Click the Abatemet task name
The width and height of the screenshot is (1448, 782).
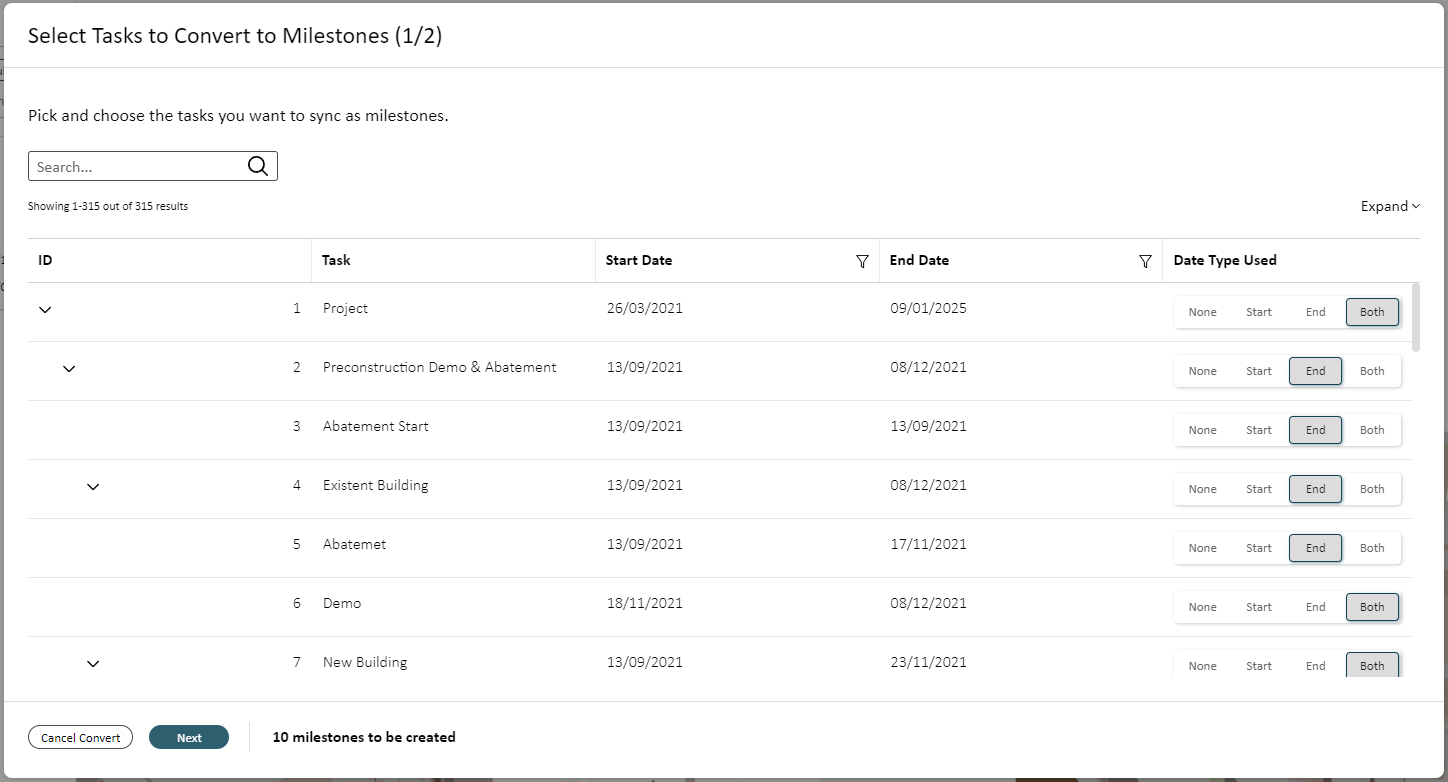(354, 544)
